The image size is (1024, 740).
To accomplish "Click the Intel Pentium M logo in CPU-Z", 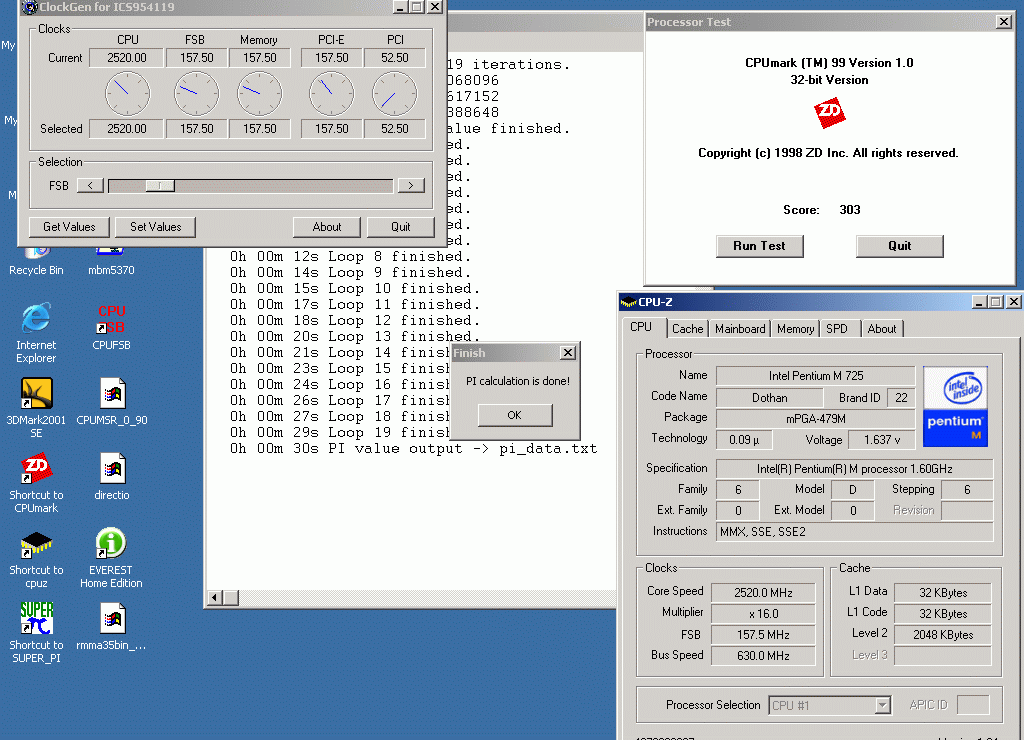I will coord(955,406).
